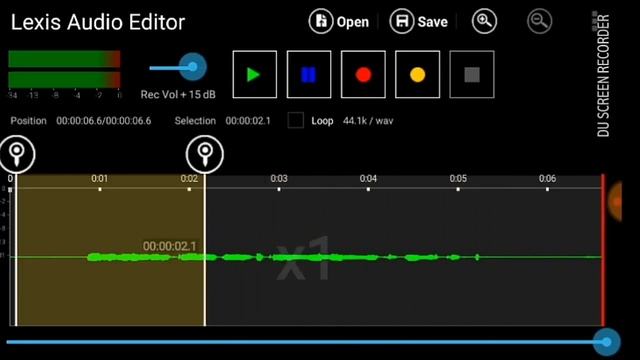The image size is (640, 360).
Task: Save the recording with Save button
Action: click(x=419, y=21)
